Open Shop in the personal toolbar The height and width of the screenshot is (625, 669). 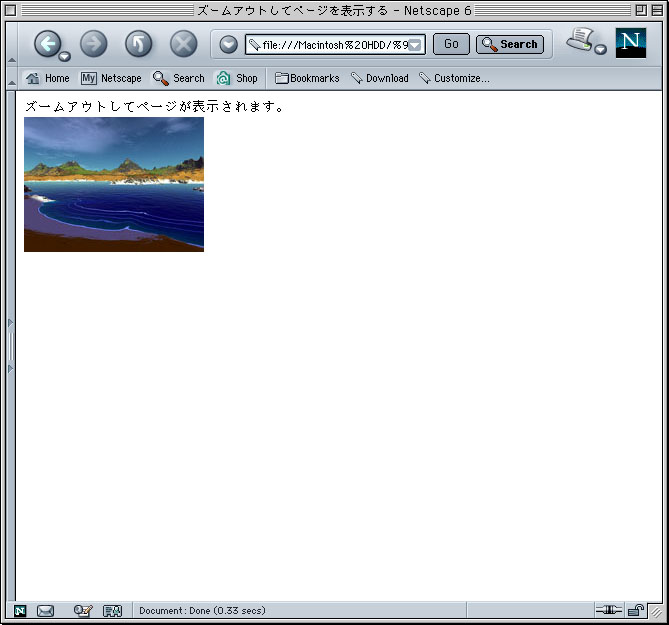coord(237,78)
